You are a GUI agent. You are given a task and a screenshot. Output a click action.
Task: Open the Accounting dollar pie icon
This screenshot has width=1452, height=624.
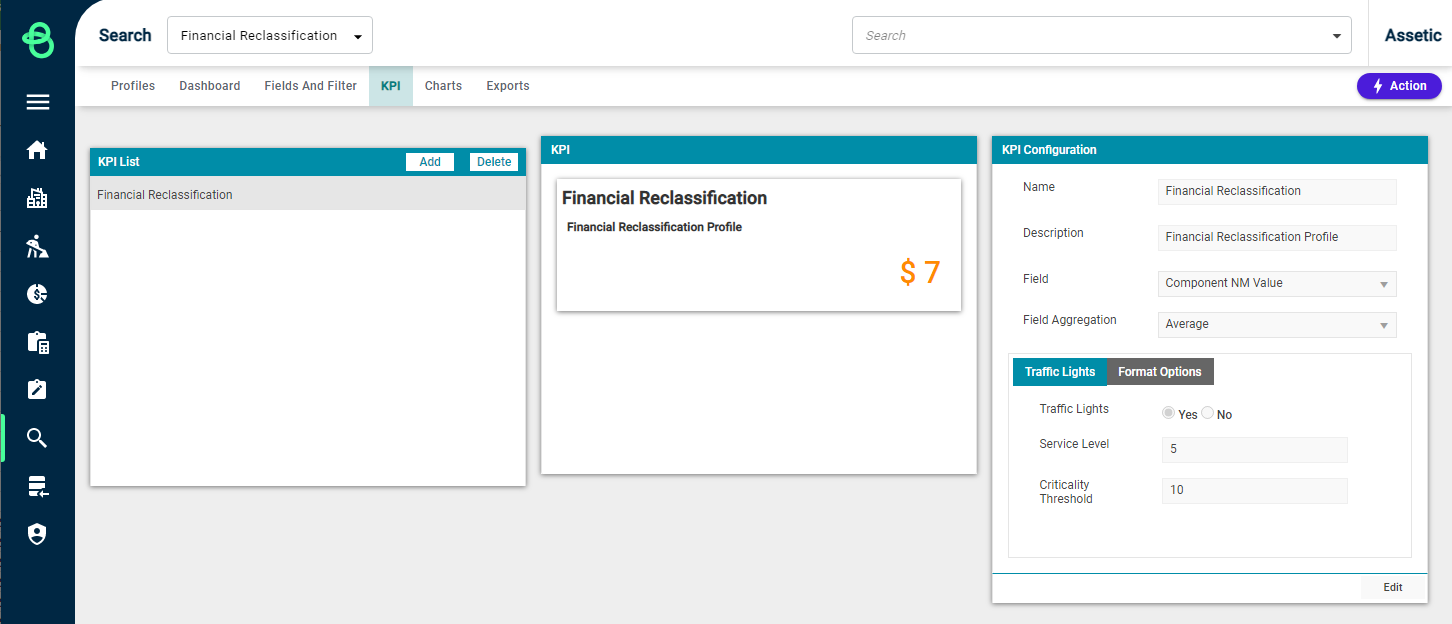(x=37, y=294)
